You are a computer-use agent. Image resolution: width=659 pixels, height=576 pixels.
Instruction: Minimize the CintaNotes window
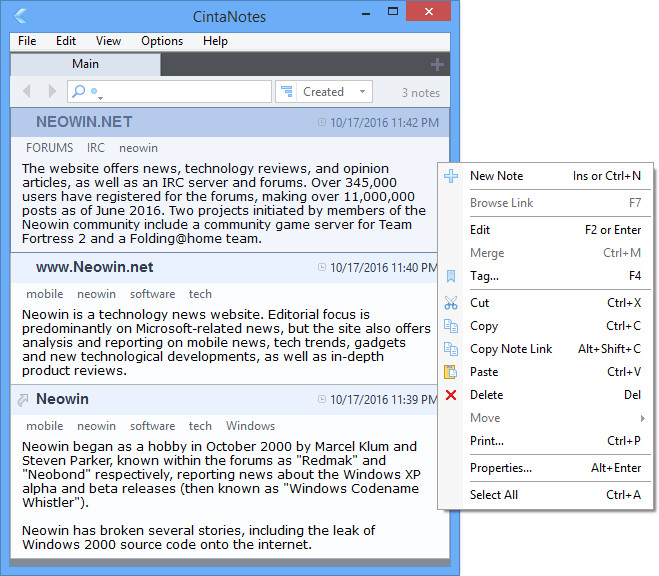(366, 14)
